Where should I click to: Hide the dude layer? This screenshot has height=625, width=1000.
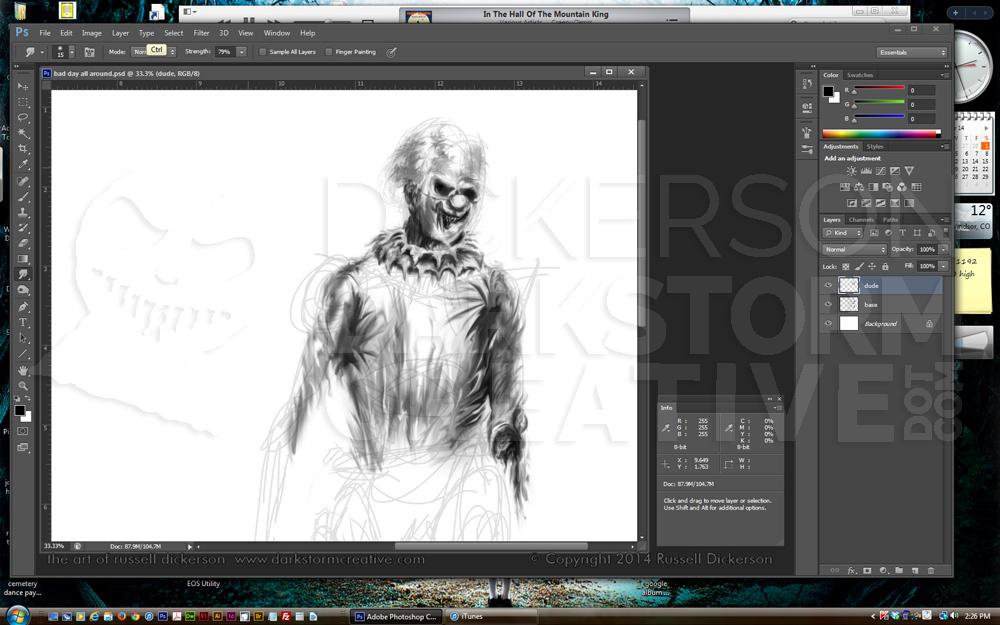(828, 286)
